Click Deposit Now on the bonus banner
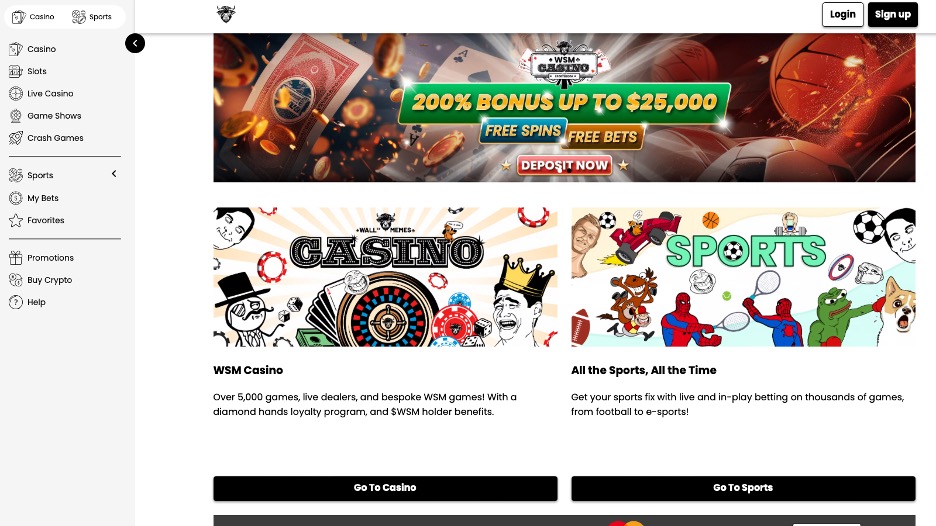The image size is (936, 526). point(564,165)
